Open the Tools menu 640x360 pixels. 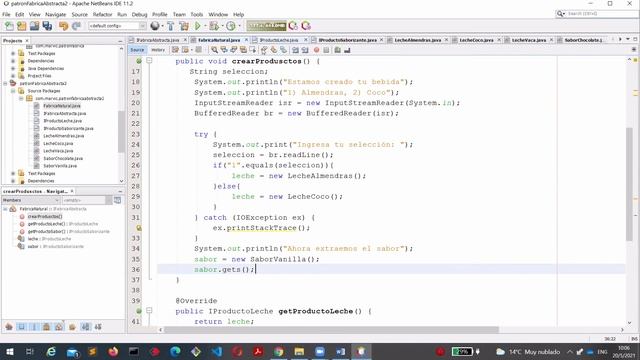197,14
